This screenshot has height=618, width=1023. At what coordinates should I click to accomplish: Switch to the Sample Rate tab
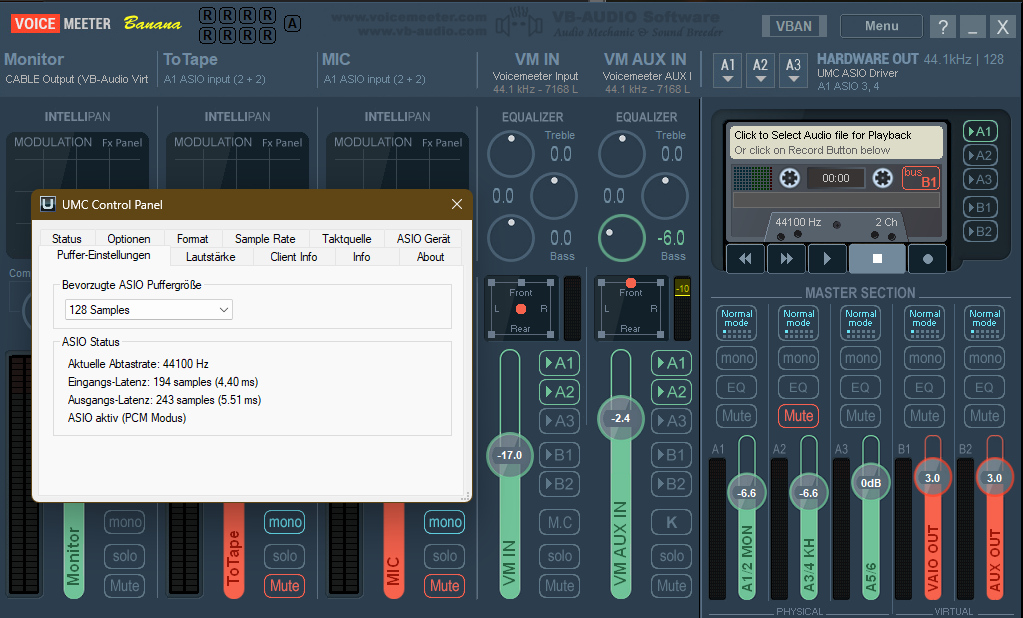[x=265, y=239]
